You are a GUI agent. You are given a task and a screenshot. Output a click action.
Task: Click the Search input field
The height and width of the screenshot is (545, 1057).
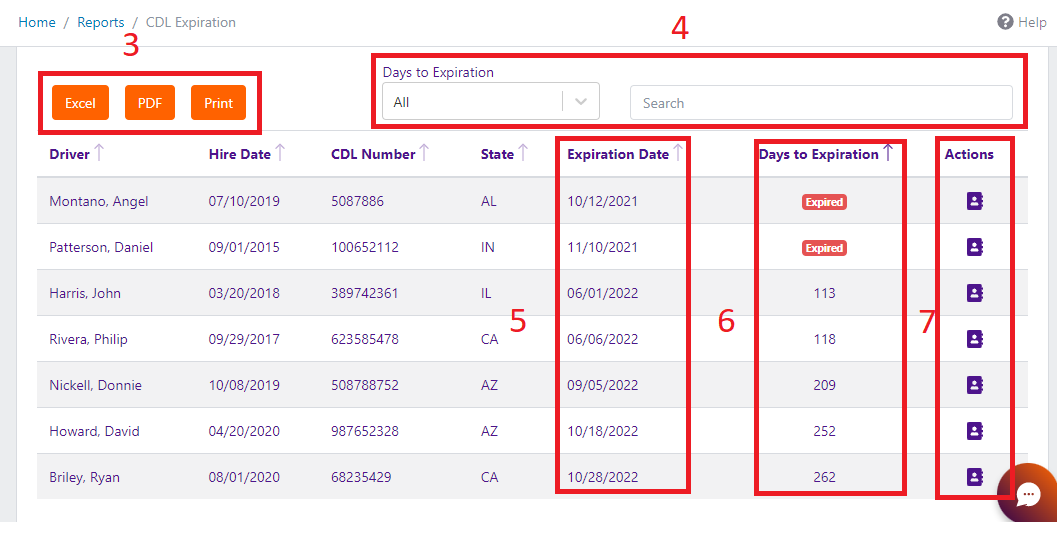[821, 103]
